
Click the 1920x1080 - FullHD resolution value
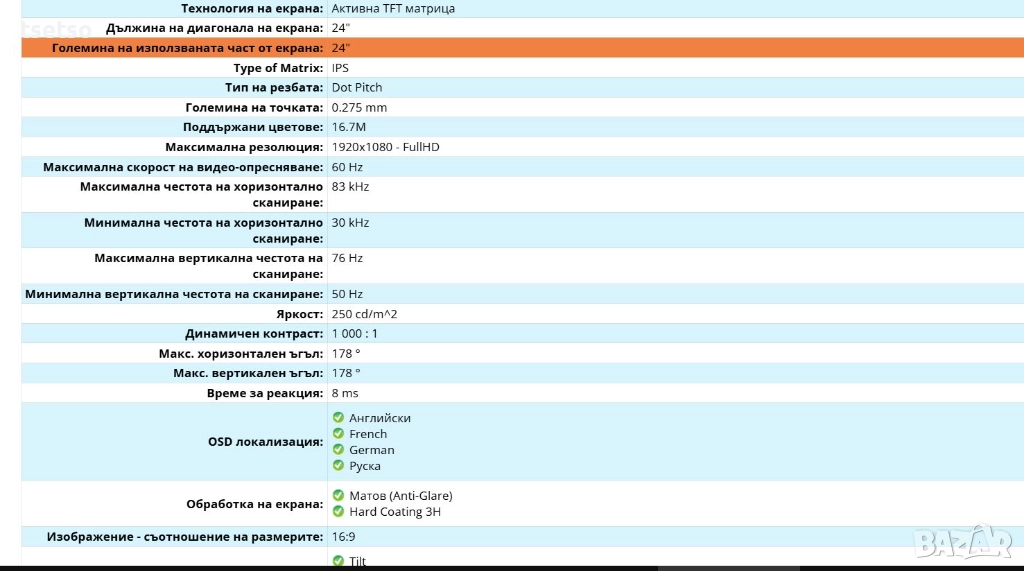[385, 147]
